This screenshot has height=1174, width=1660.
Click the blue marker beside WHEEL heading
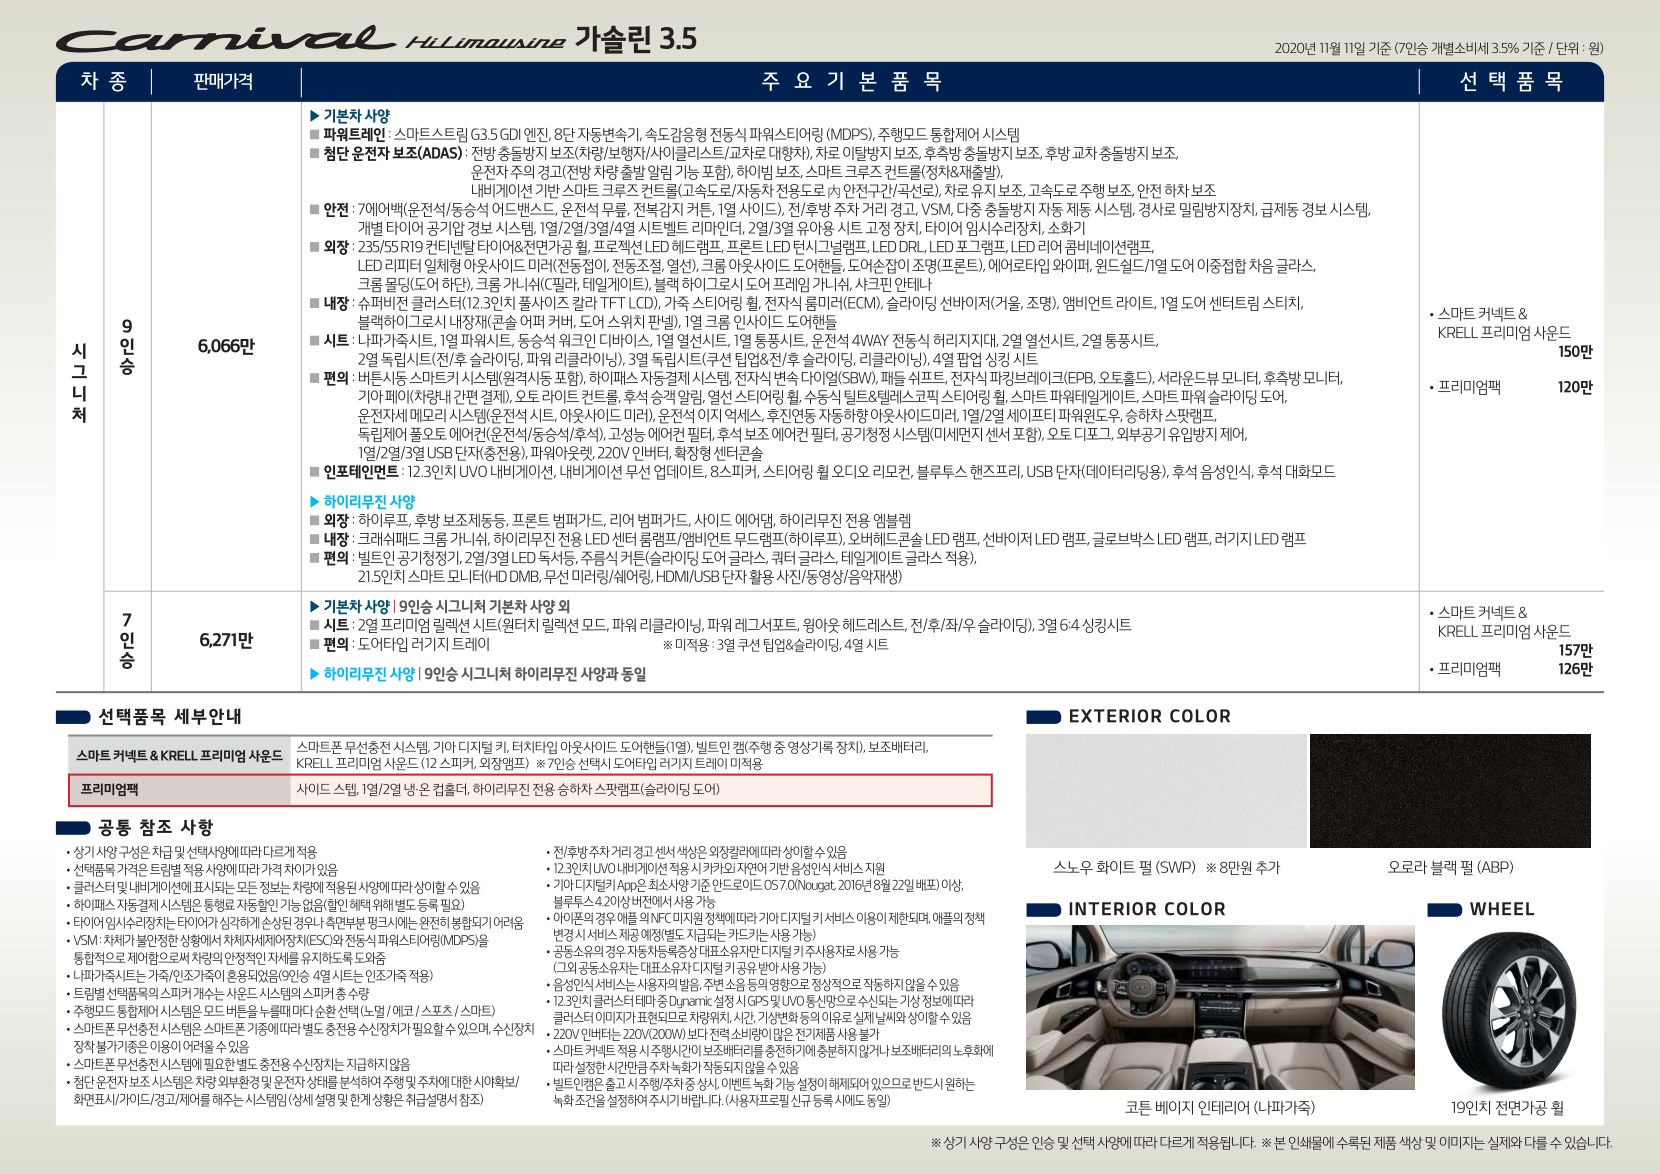pos(1444,910)
